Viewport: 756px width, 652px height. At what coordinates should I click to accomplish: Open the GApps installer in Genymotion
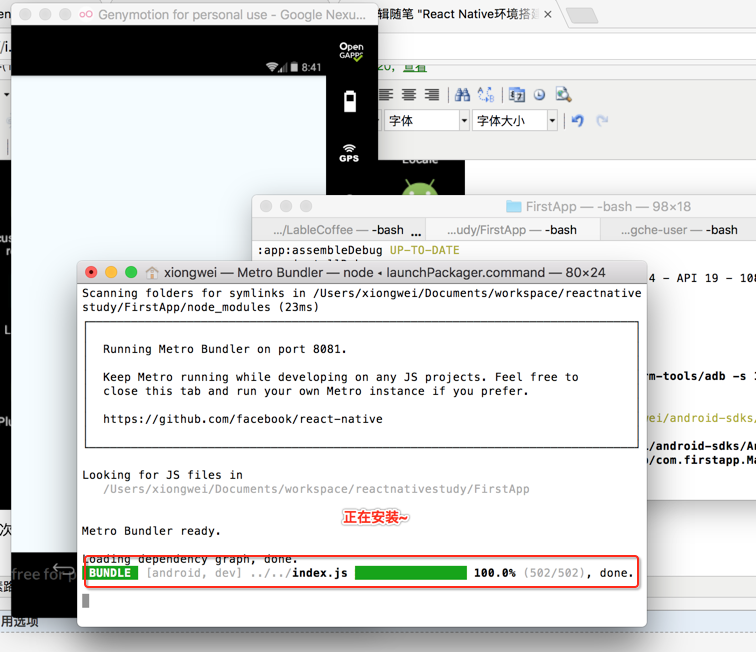[x=351, y=51]
